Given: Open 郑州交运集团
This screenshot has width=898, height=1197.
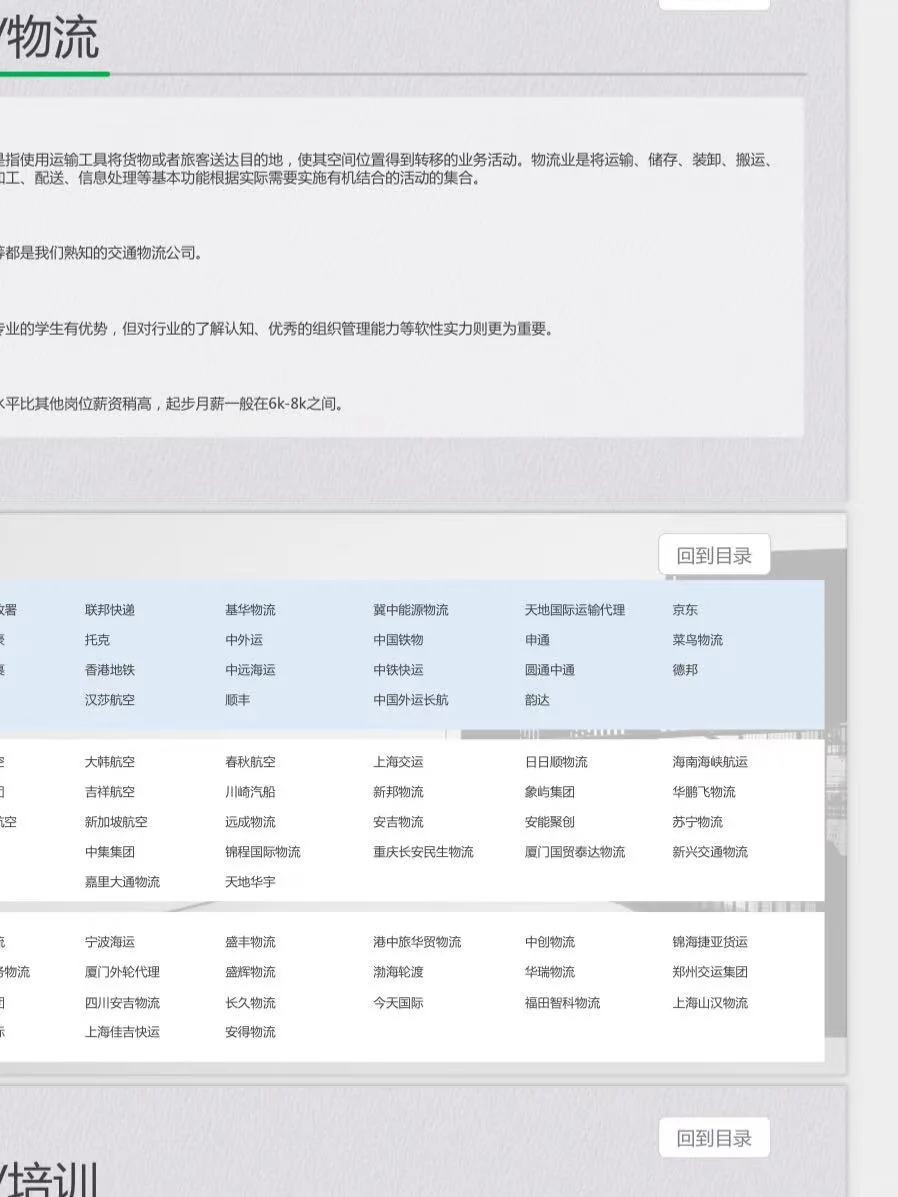Looking at the screenshot, I should point(710,972).
